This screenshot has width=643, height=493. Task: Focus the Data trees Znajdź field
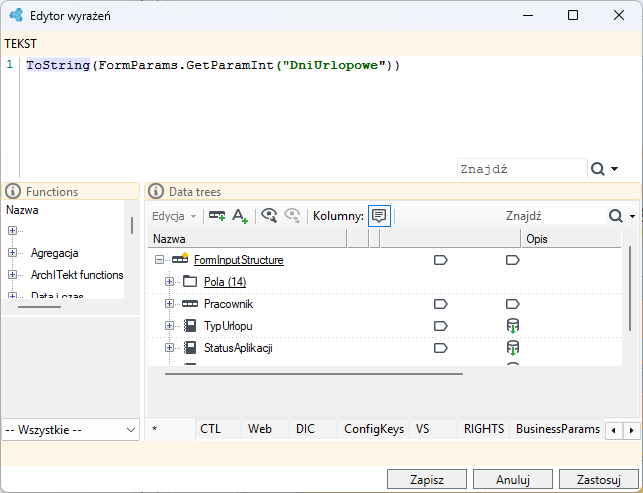(x=555, y=216)
